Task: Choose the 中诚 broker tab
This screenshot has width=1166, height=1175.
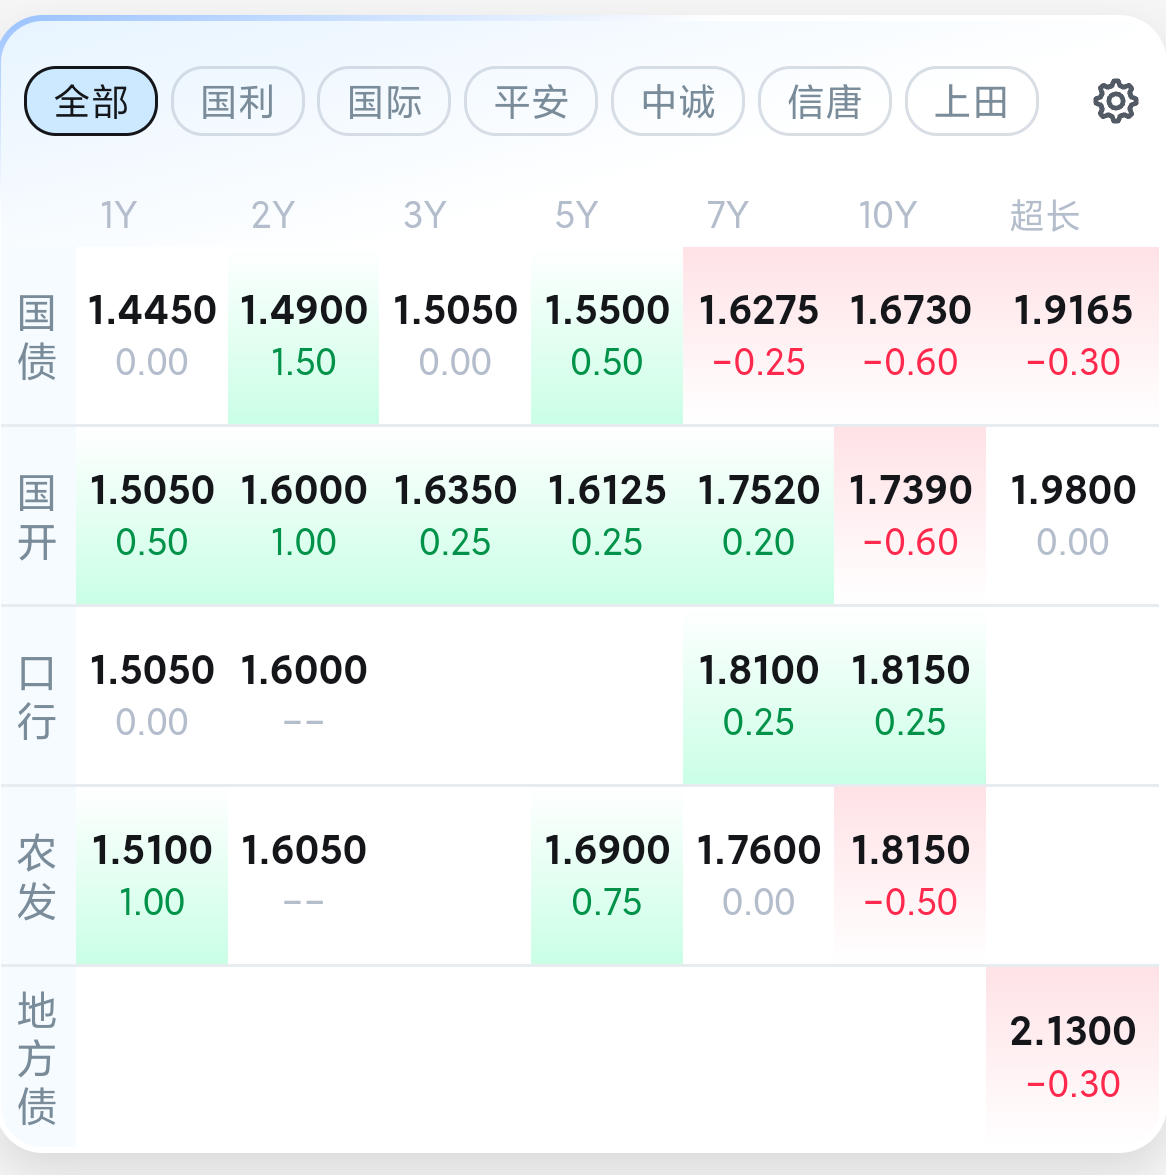Action: coord(678,101)
